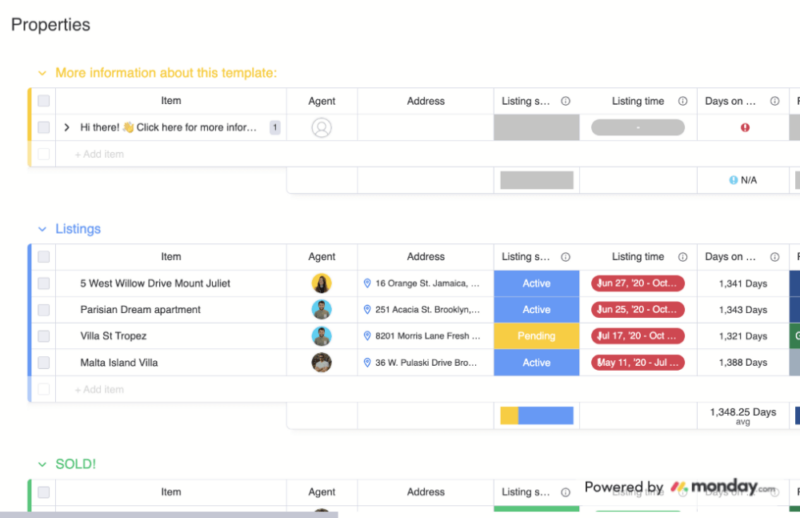Image resolution: width=800 pixels, height=518 pixels.
Task: Click 1,388 Days cell for Malta Island Villa
Action: click(x=743, y=362)
